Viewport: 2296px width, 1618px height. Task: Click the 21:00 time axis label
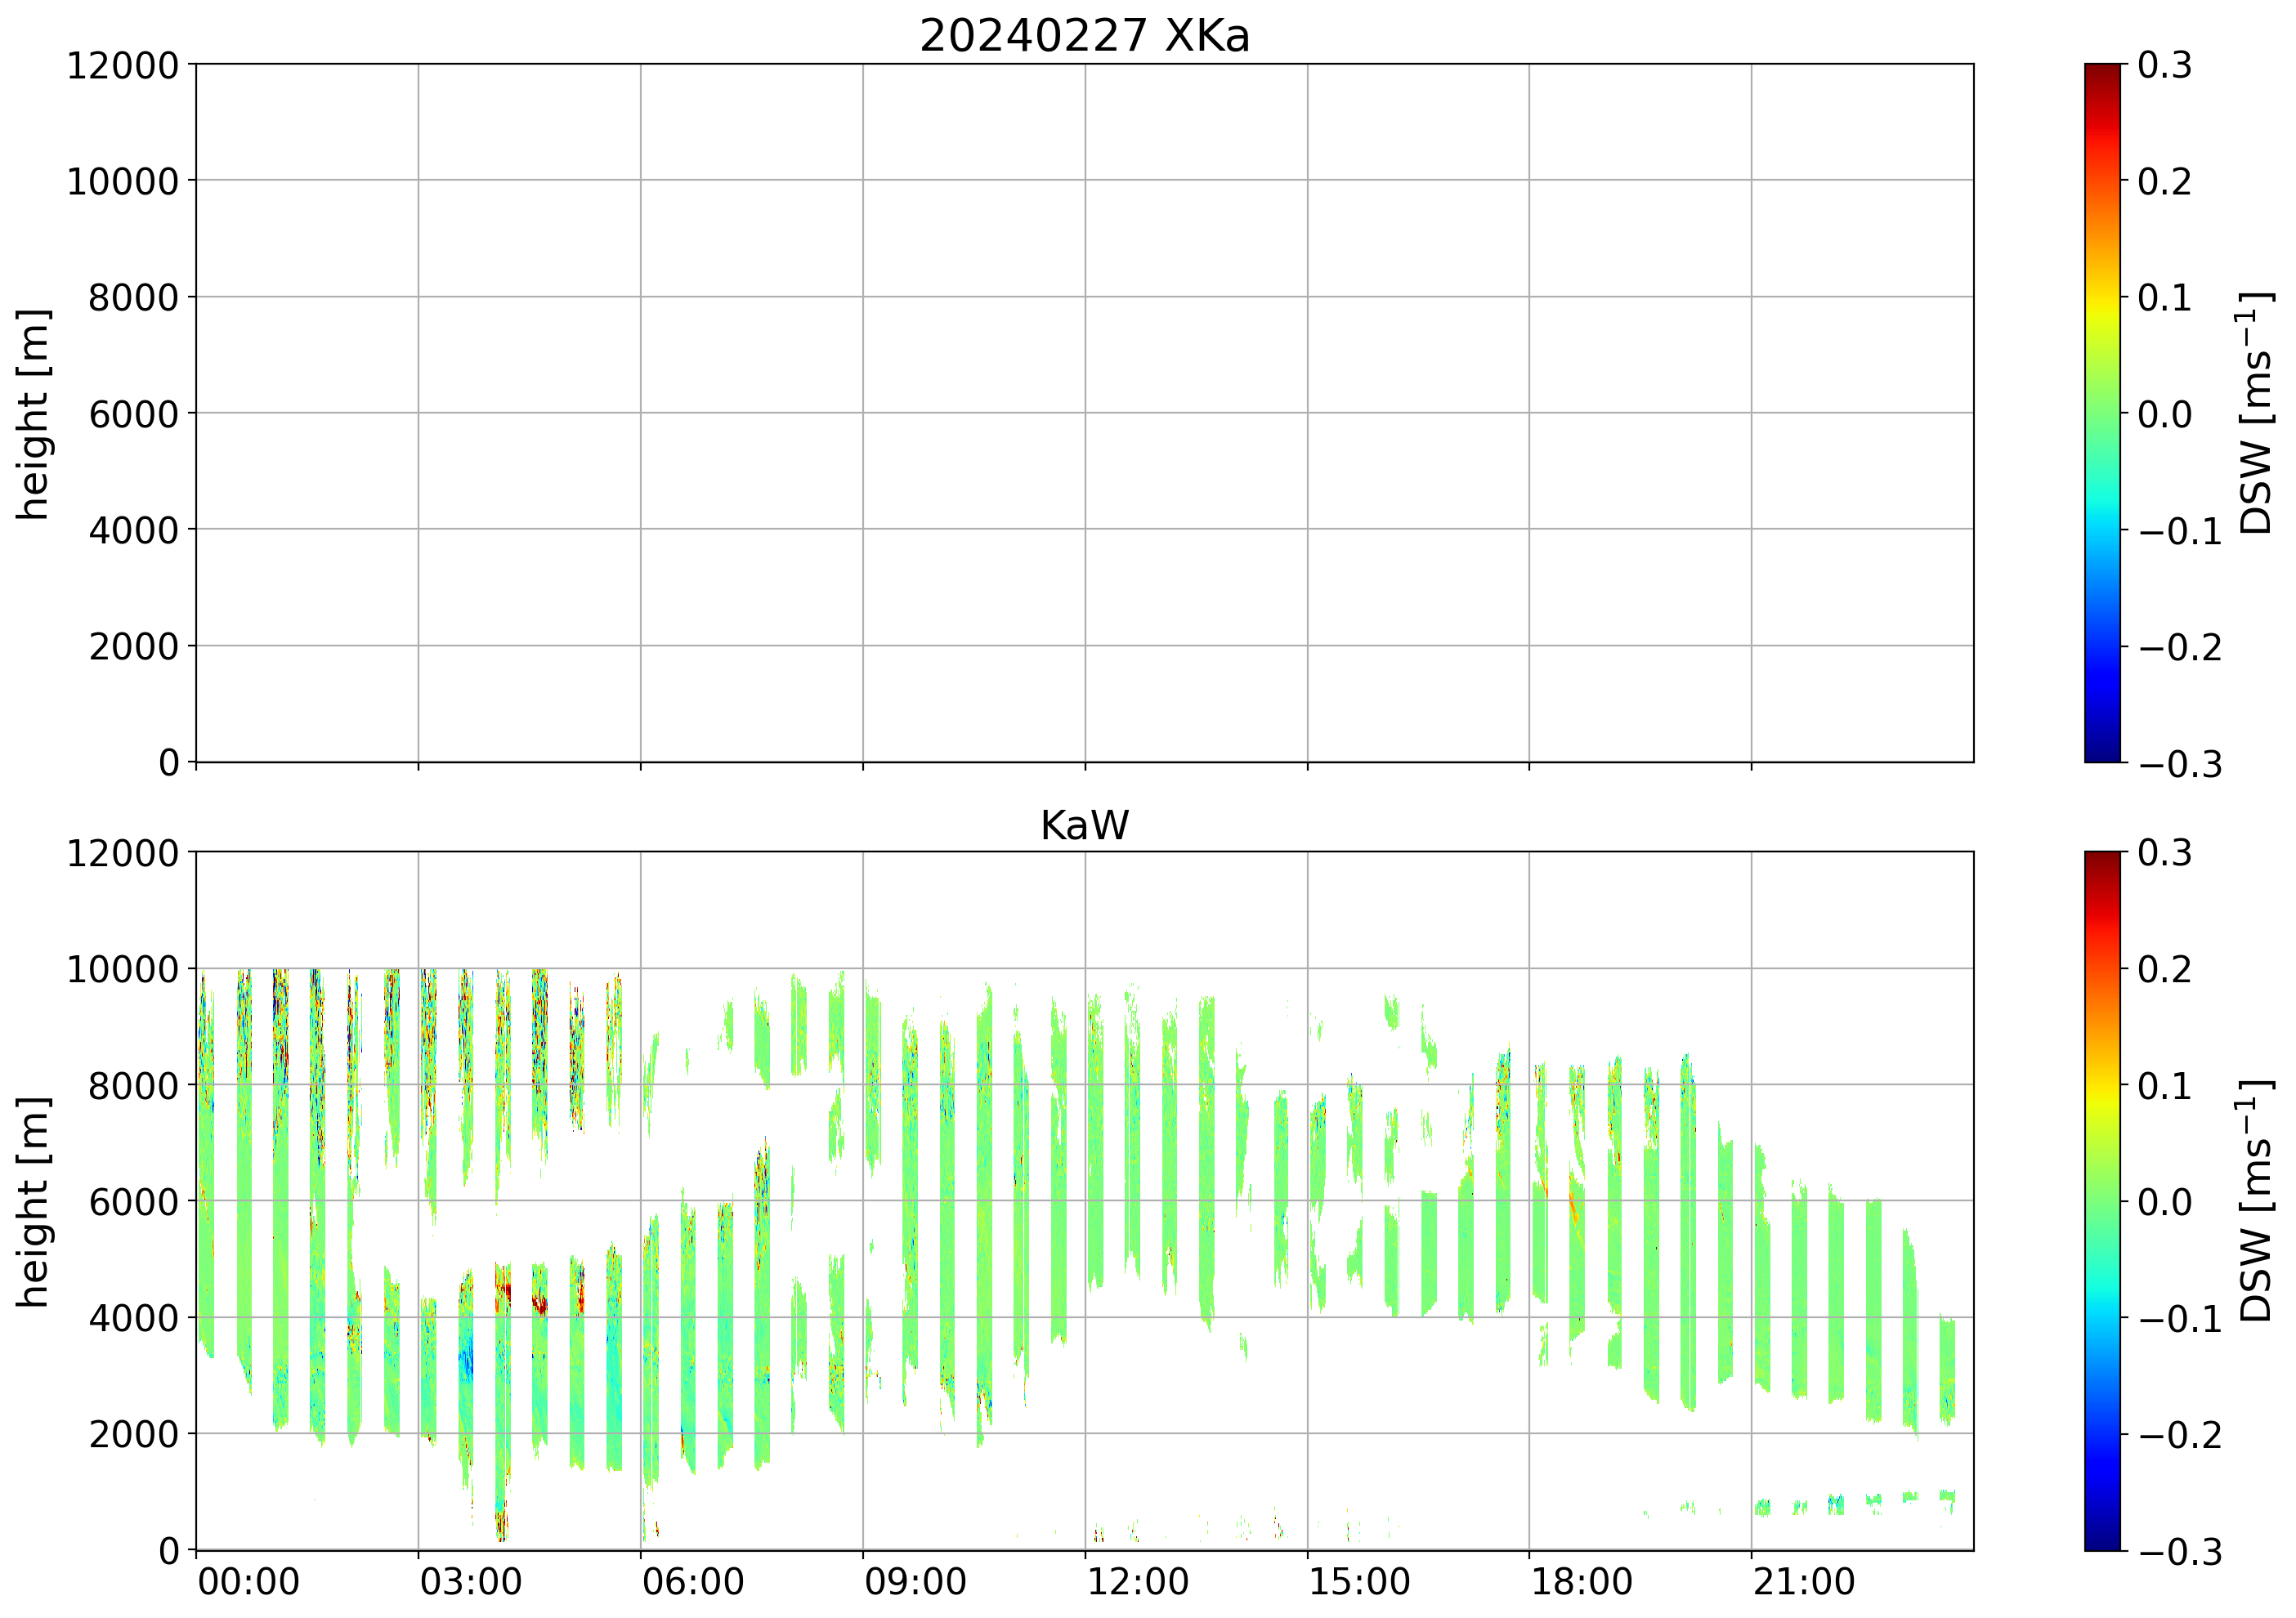point(1804,1583)
